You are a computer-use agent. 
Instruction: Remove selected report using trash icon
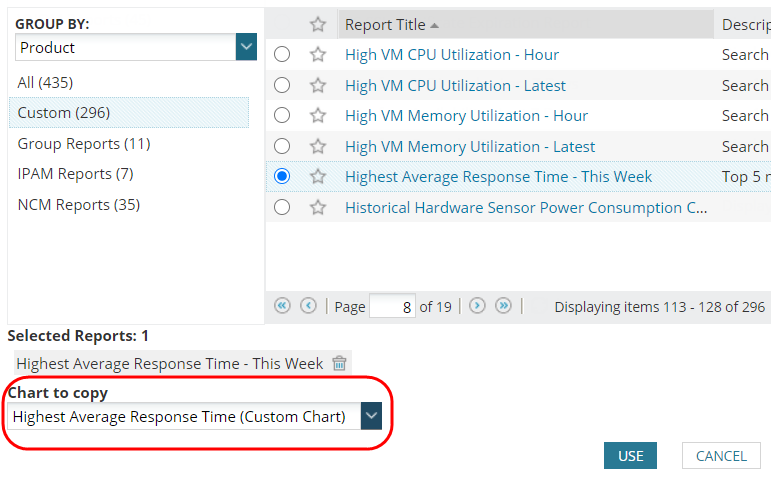point(340,364)
